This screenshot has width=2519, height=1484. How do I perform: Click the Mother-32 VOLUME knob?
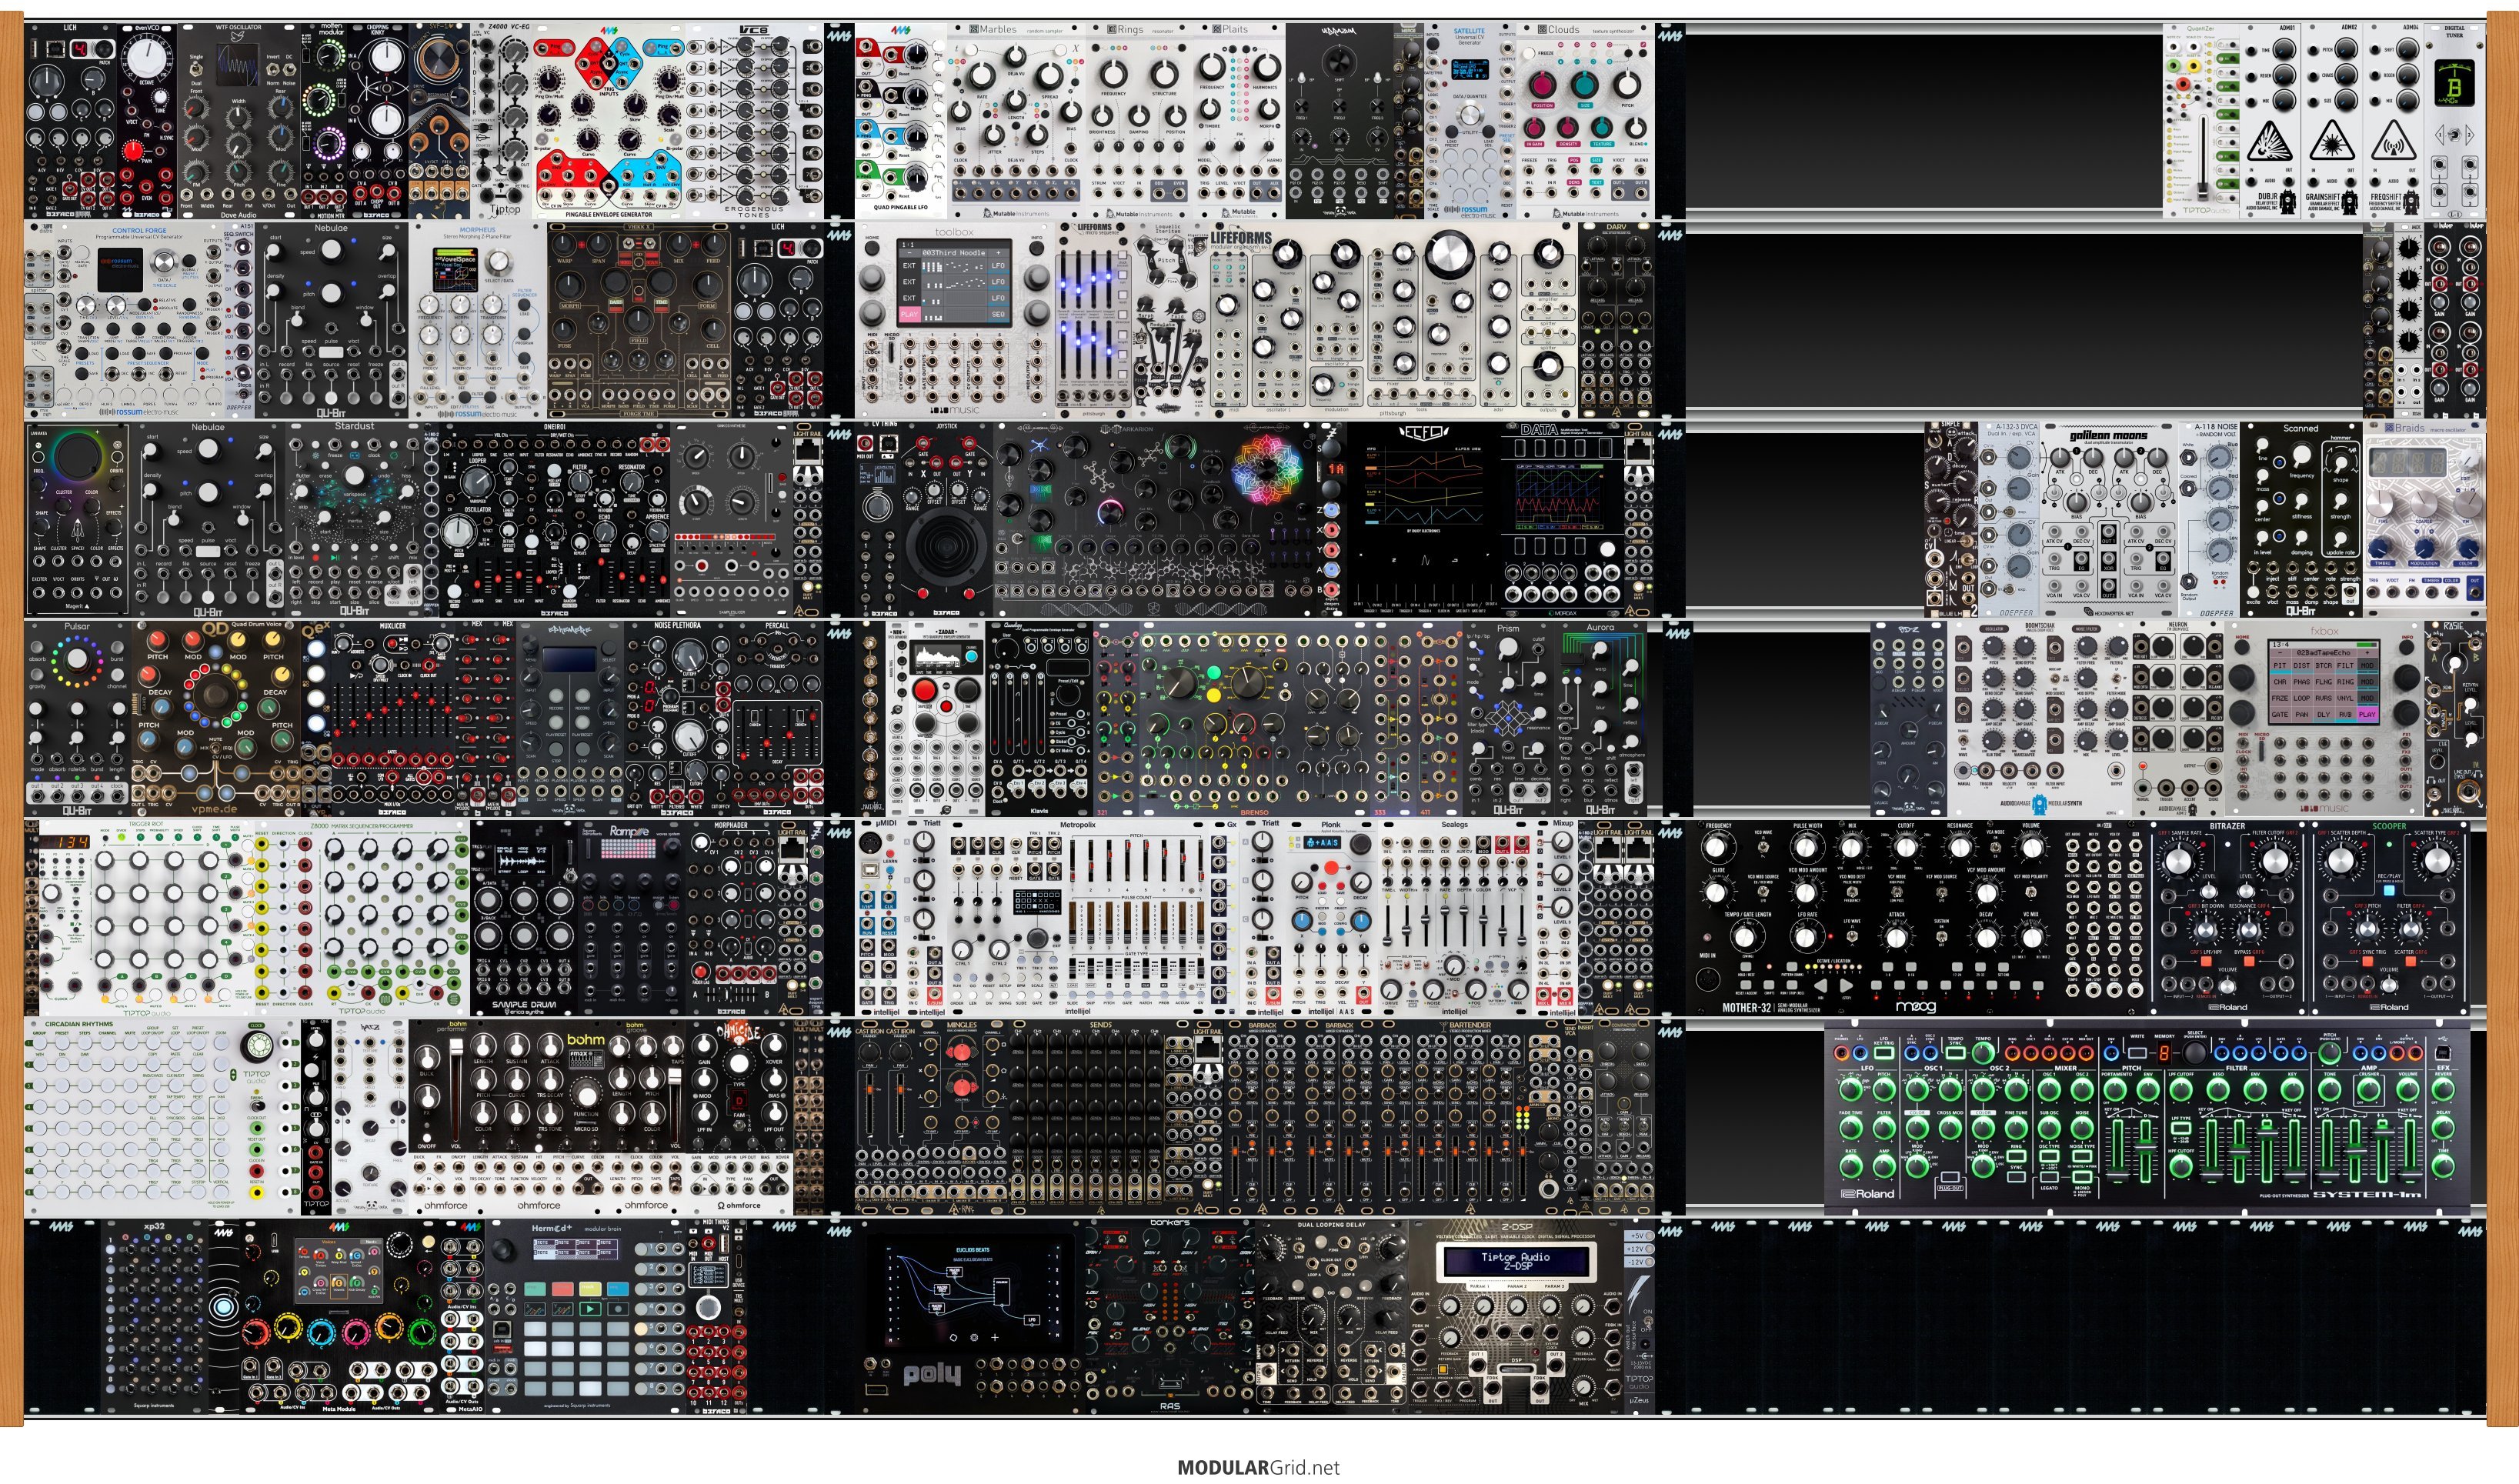pyautogui.click(x=2031, y=848)
